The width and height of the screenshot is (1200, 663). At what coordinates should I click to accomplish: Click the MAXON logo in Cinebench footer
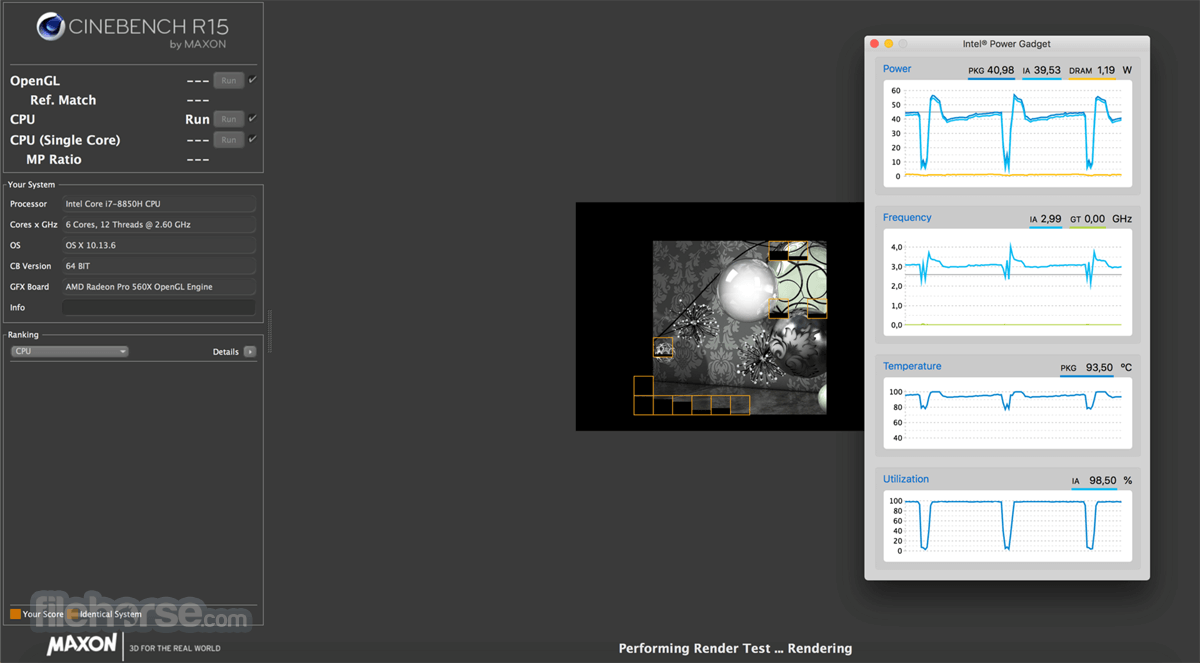click(82, 645)
